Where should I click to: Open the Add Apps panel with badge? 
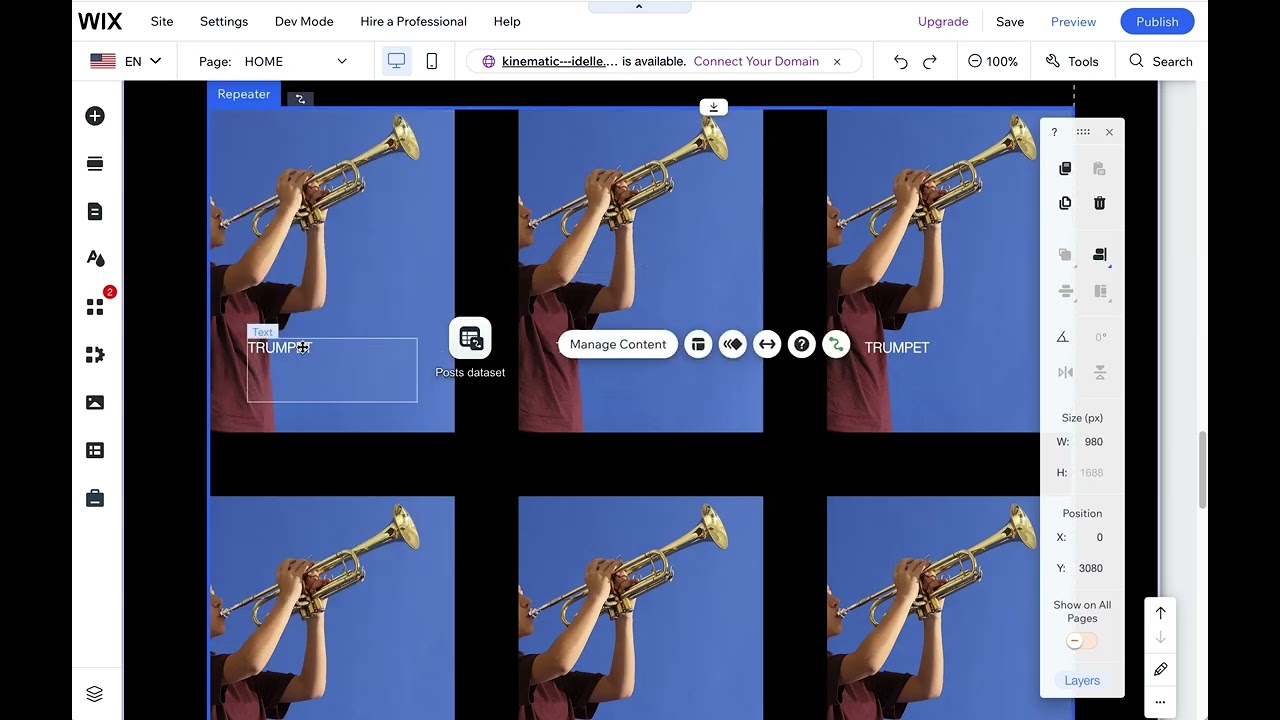(95, 306)
